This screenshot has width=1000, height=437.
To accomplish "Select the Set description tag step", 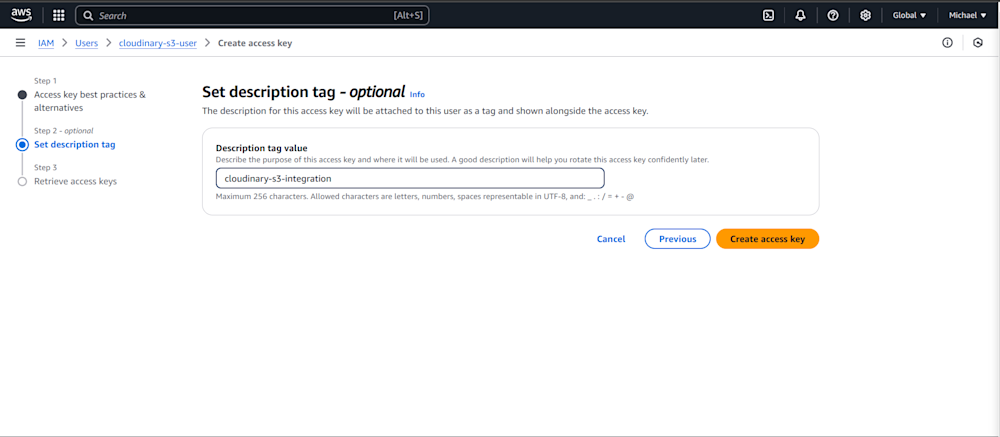I will 75,144.
